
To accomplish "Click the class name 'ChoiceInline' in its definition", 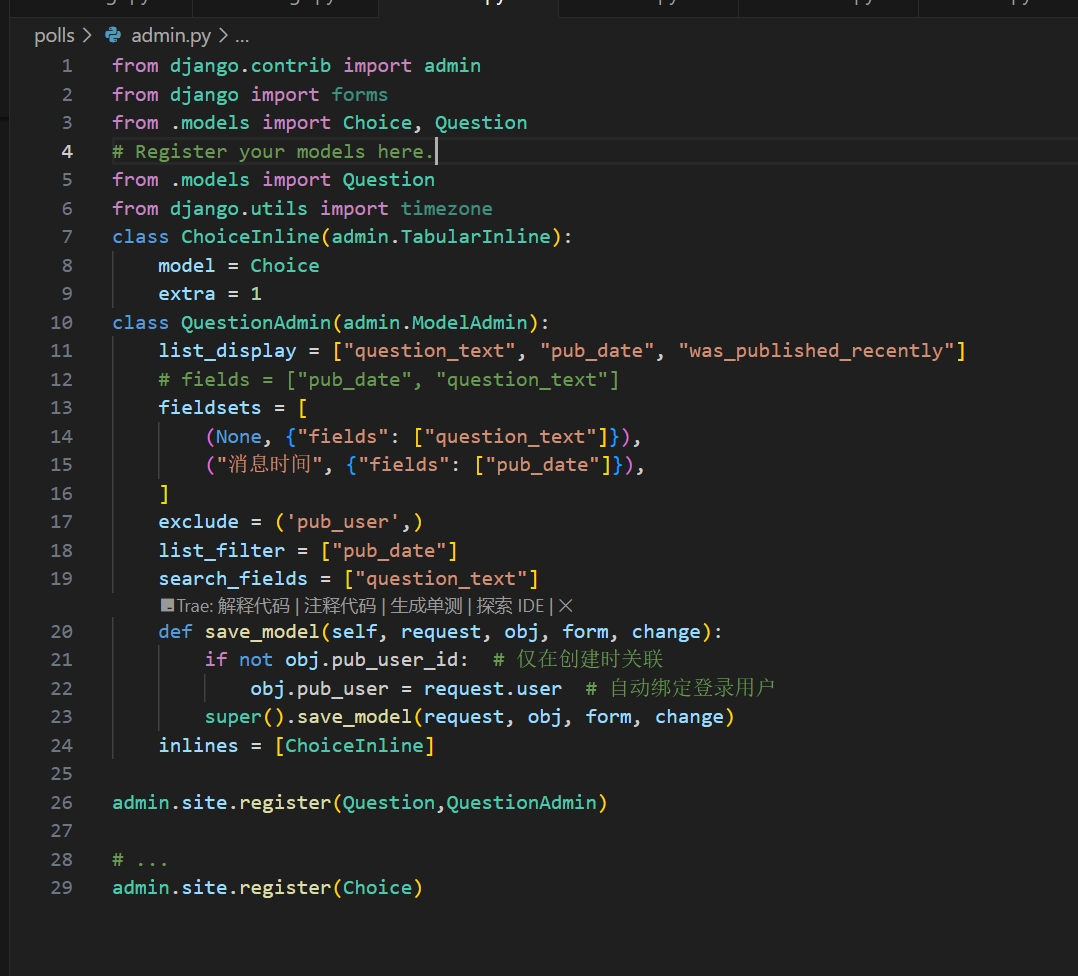I will (250, 237).
